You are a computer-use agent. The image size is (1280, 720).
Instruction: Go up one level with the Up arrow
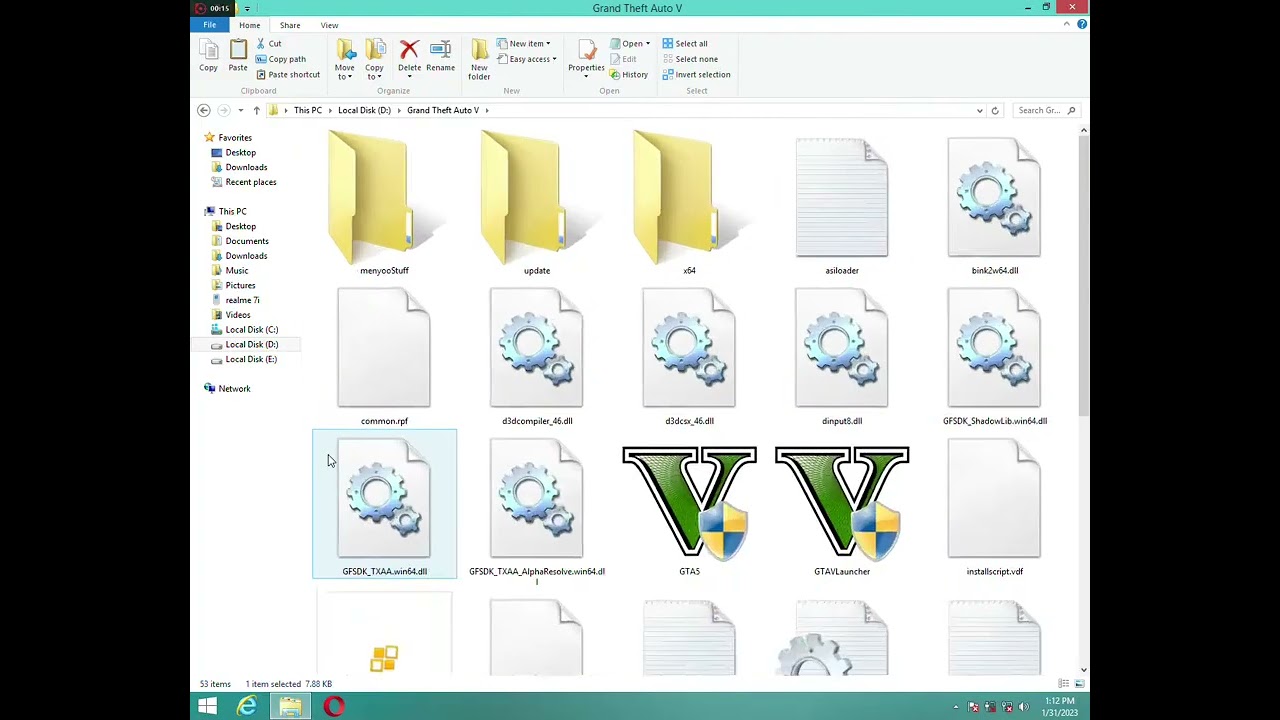click(256, 110)
